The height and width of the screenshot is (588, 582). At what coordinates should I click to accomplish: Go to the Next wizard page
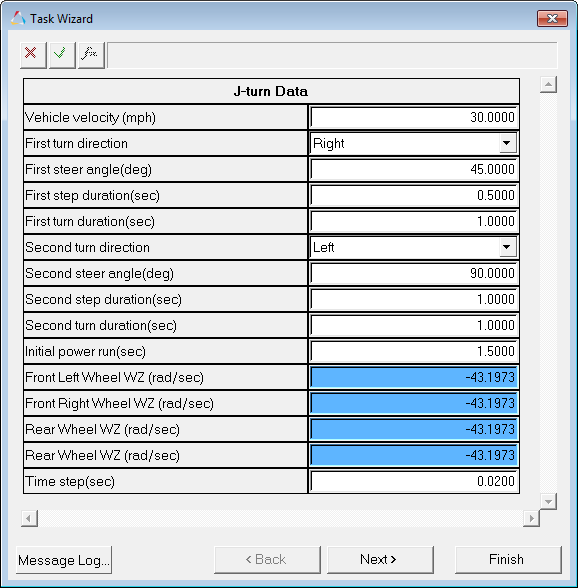pos(380,560)
